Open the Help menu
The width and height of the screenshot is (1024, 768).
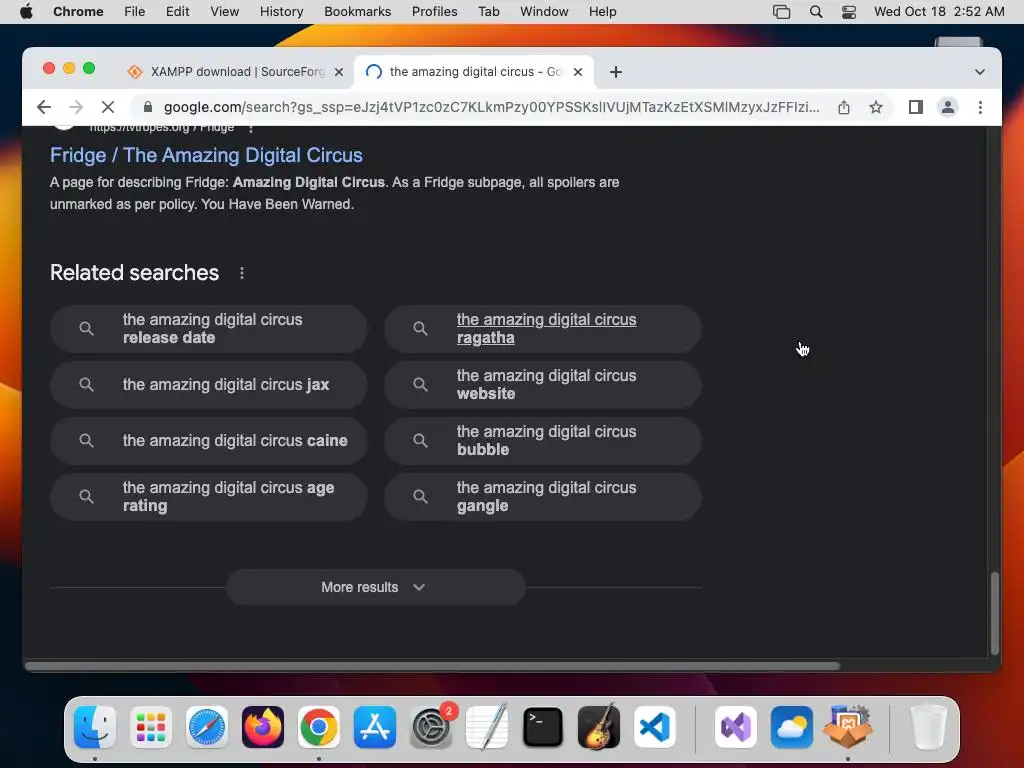tap(602, 12)
